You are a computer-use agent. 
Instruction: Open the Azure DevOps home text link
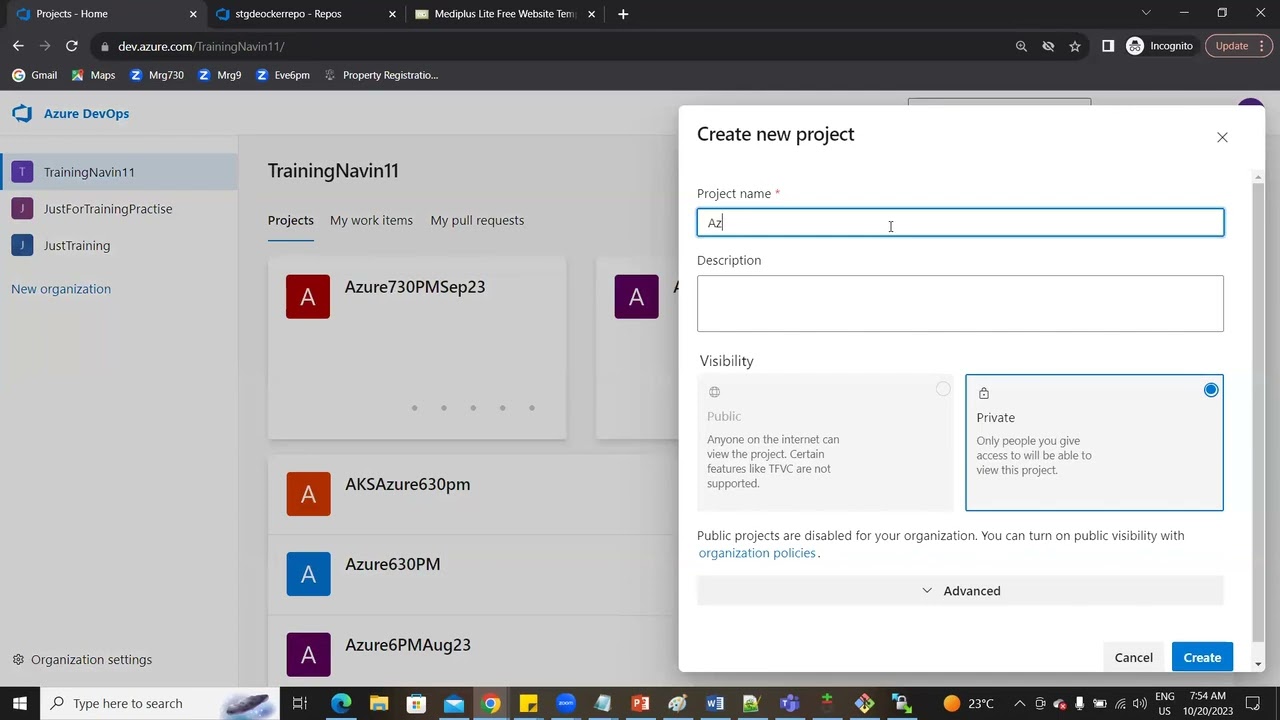86,113
